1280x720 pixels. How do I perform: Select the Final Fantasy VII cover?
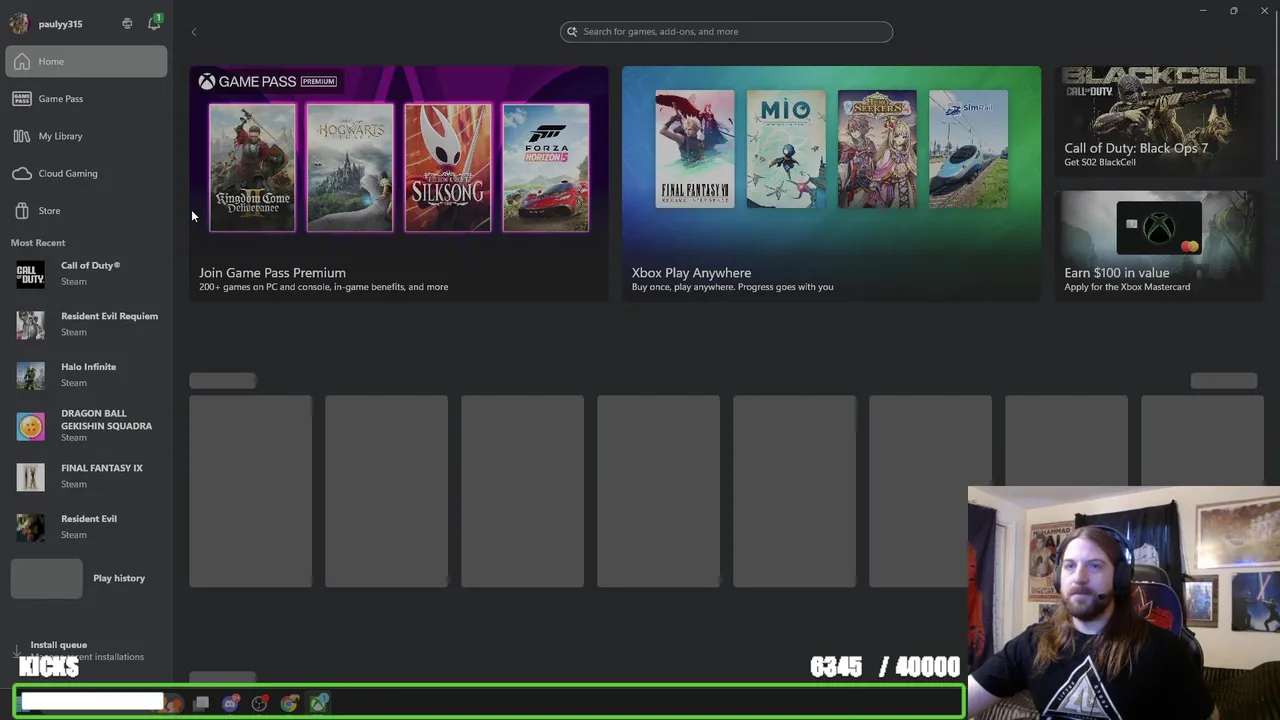point(694,149)
